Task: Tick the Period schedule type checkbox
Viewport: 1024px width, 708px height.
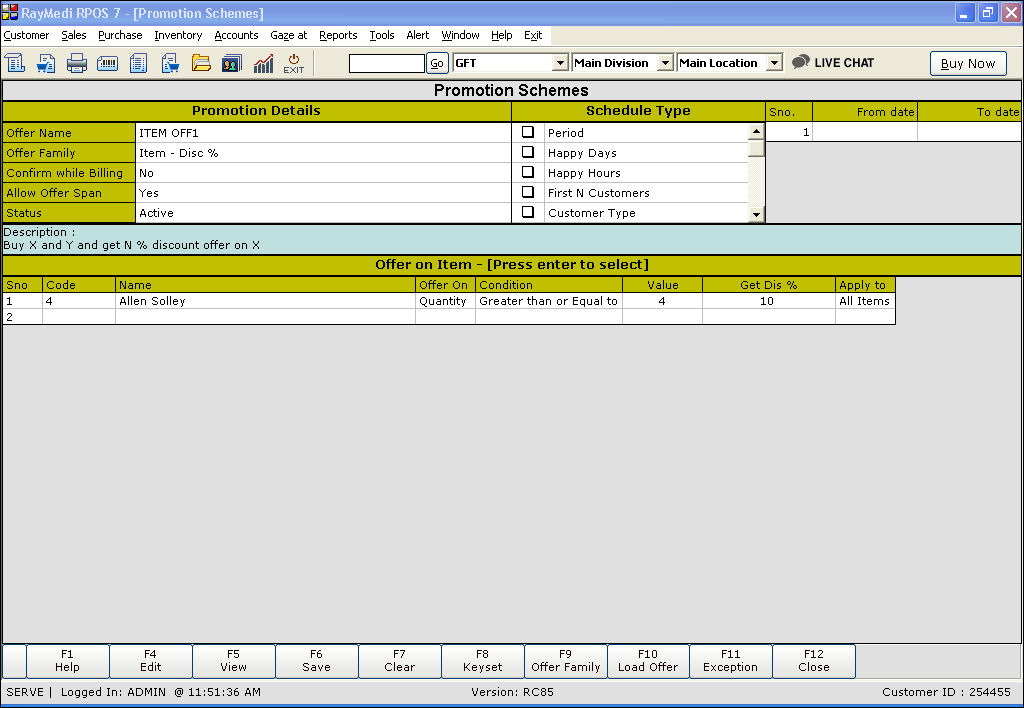Action: pos(528,132)
